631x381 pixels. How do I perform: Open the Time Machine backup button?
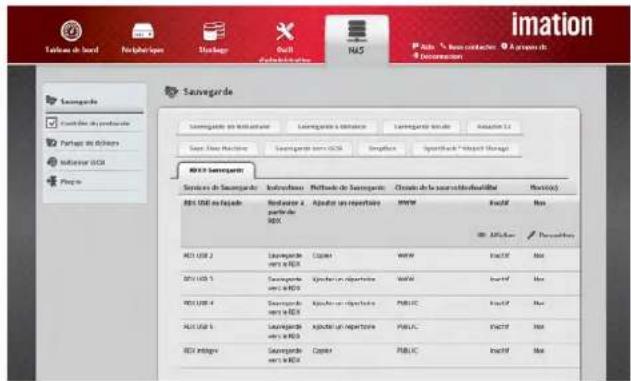[x=218, y=148]
